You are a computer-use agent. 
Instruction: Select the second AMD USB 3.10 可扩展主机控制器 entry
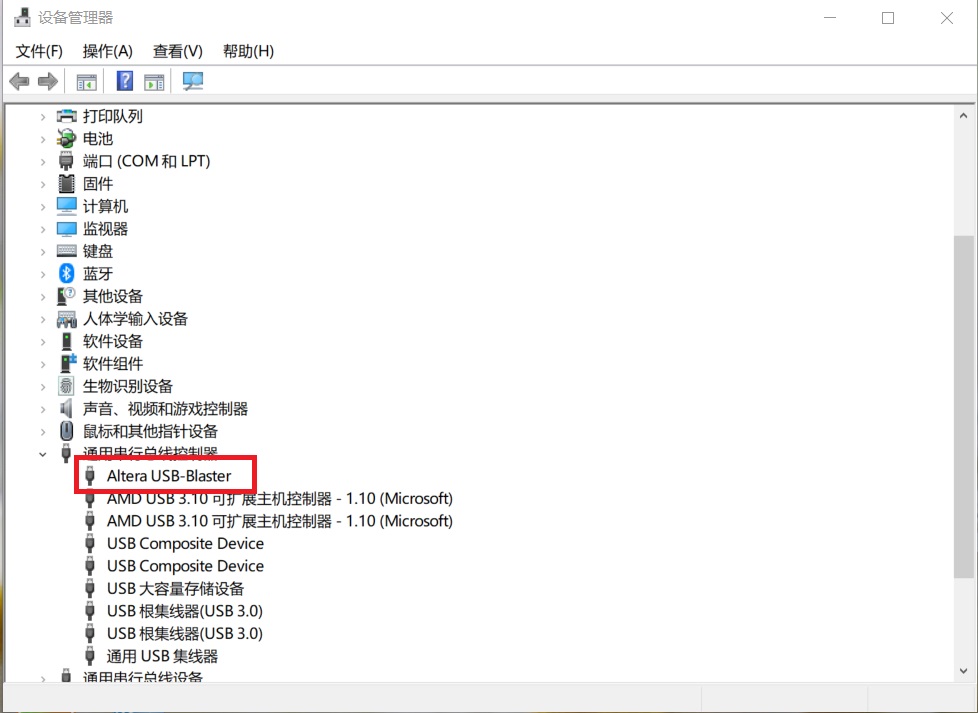279,521
